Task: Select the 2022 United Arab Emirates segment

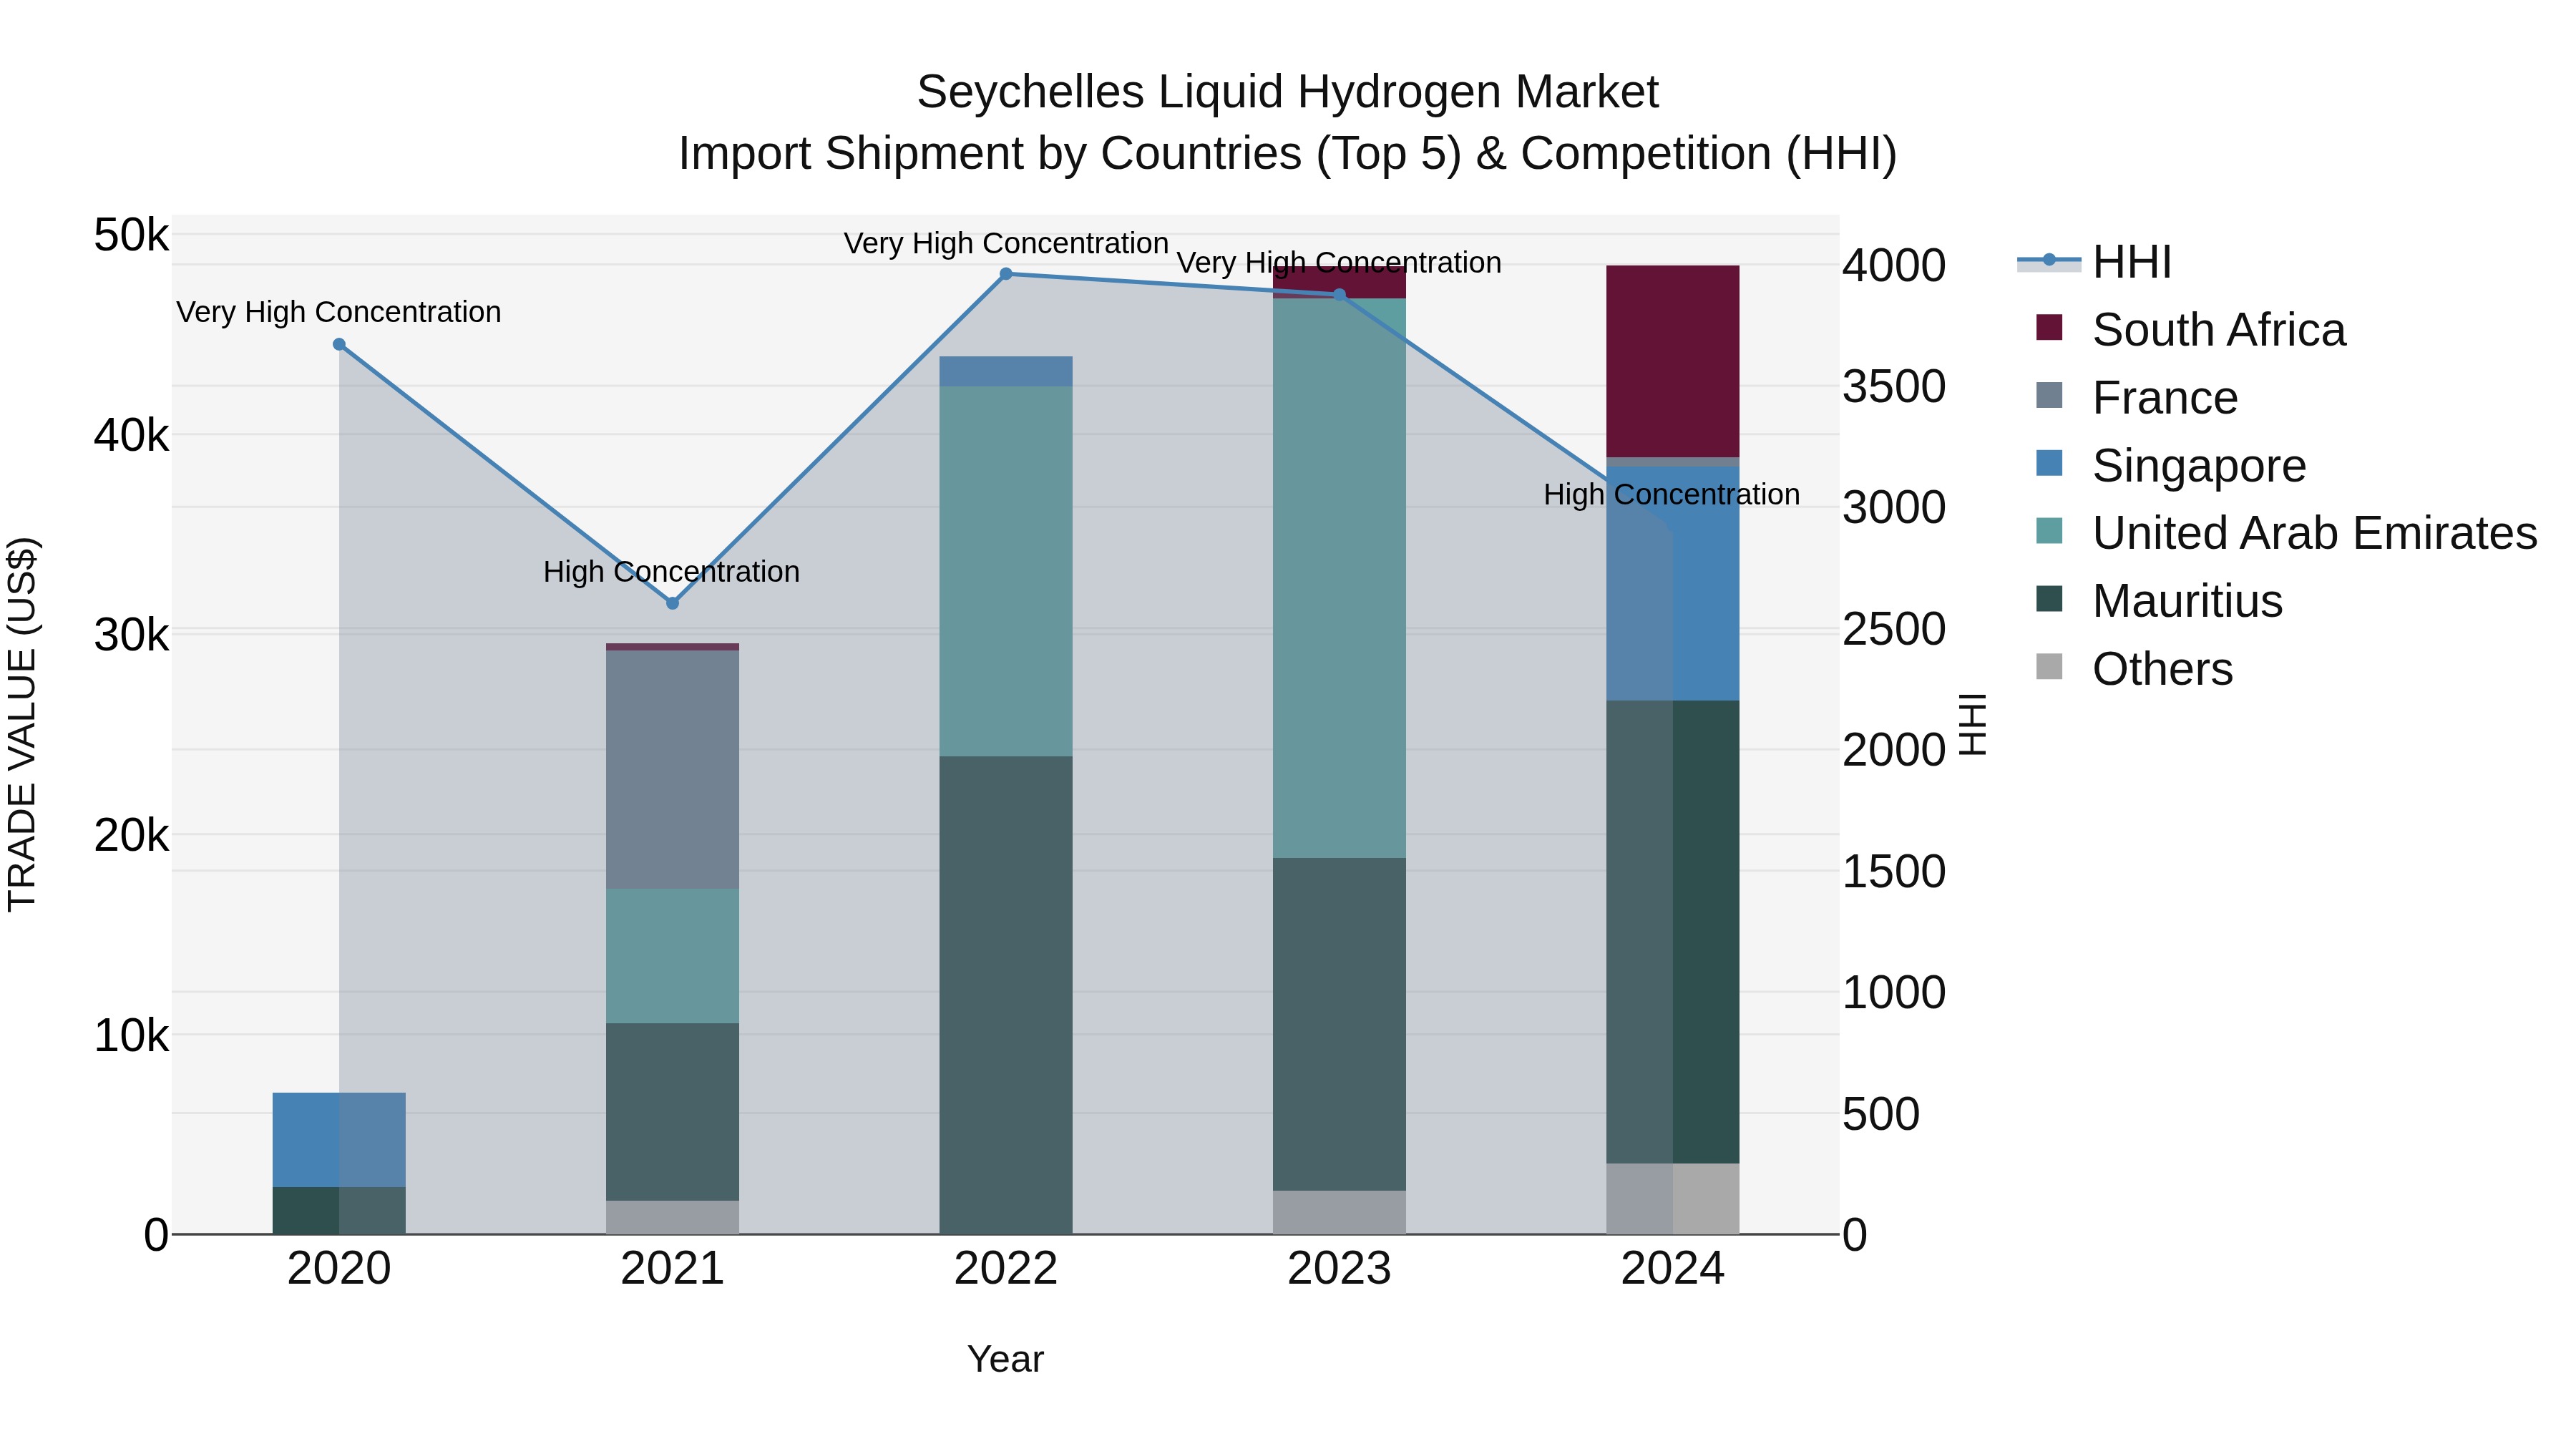Action: [1006, 571]
